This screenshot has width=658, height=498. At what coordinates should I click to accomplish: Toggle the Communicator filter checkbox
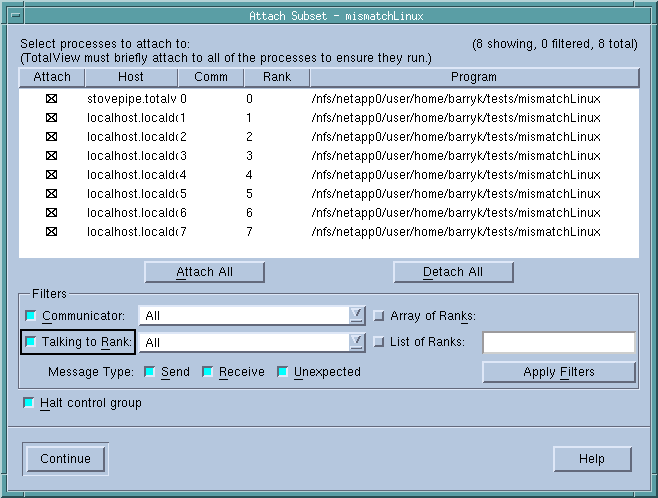(x=31, y=316)
